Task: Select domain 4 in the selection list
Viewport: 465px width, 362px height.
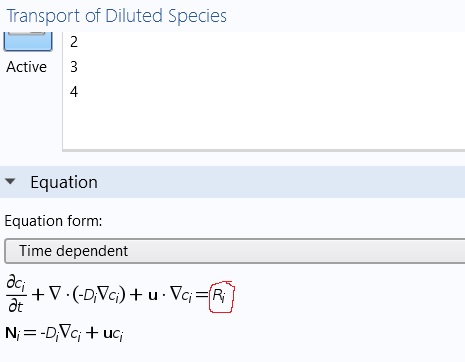Action: click(74, 92)
